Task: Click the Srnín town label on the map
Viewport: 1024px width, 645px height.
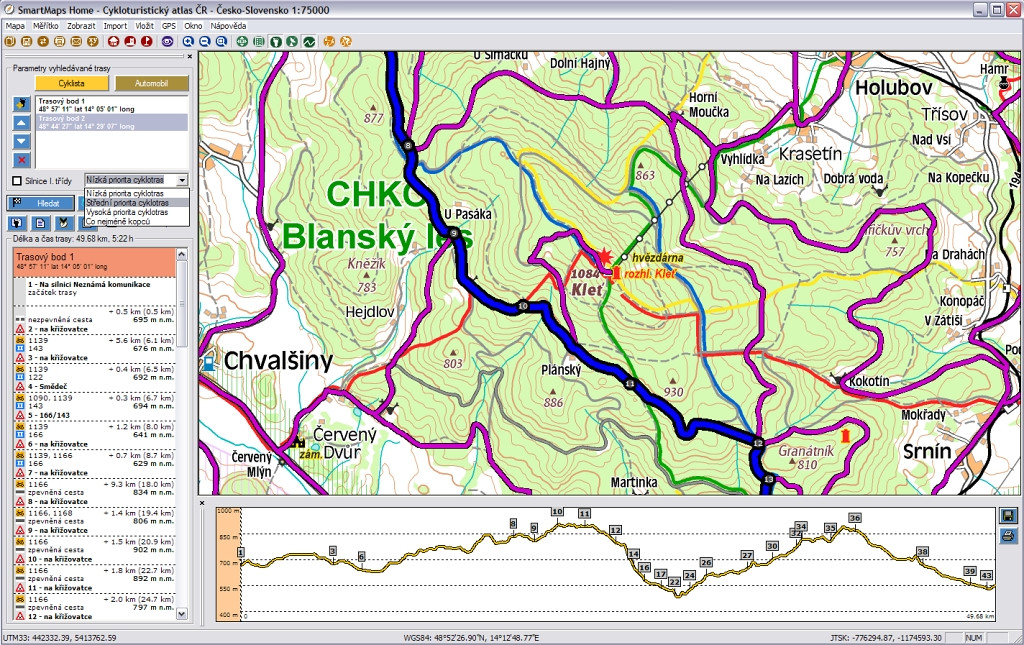Action: pos(927,451)
